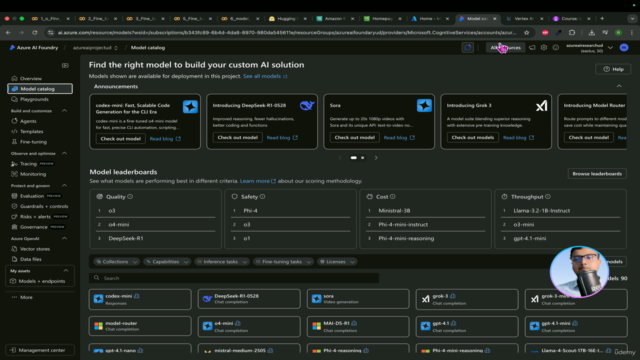Collapse the Observe and optimize section
The width and height of the screenshot is (640, 360).
64,153
